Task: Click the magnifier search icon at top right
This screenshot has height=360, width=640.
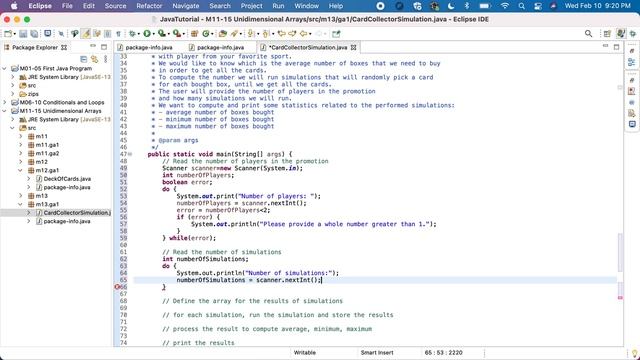Action: point(588,34)
